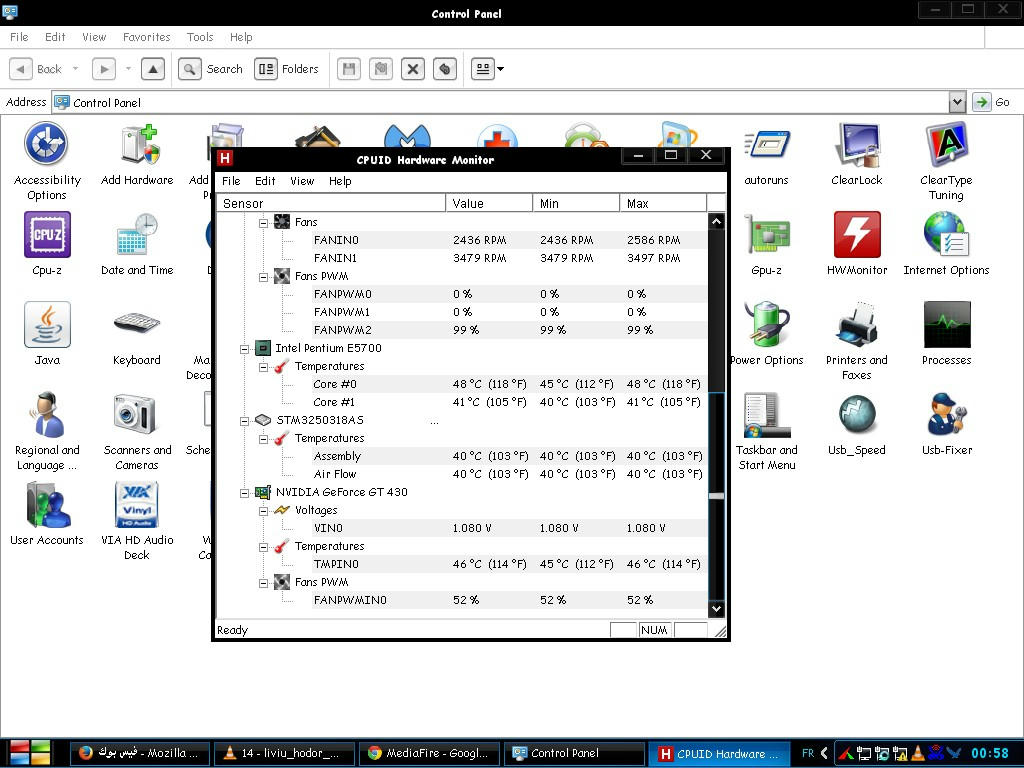1024x768 pixels.
Task: Collapse the first Fans PWM node
Action: tap(263, 277)
